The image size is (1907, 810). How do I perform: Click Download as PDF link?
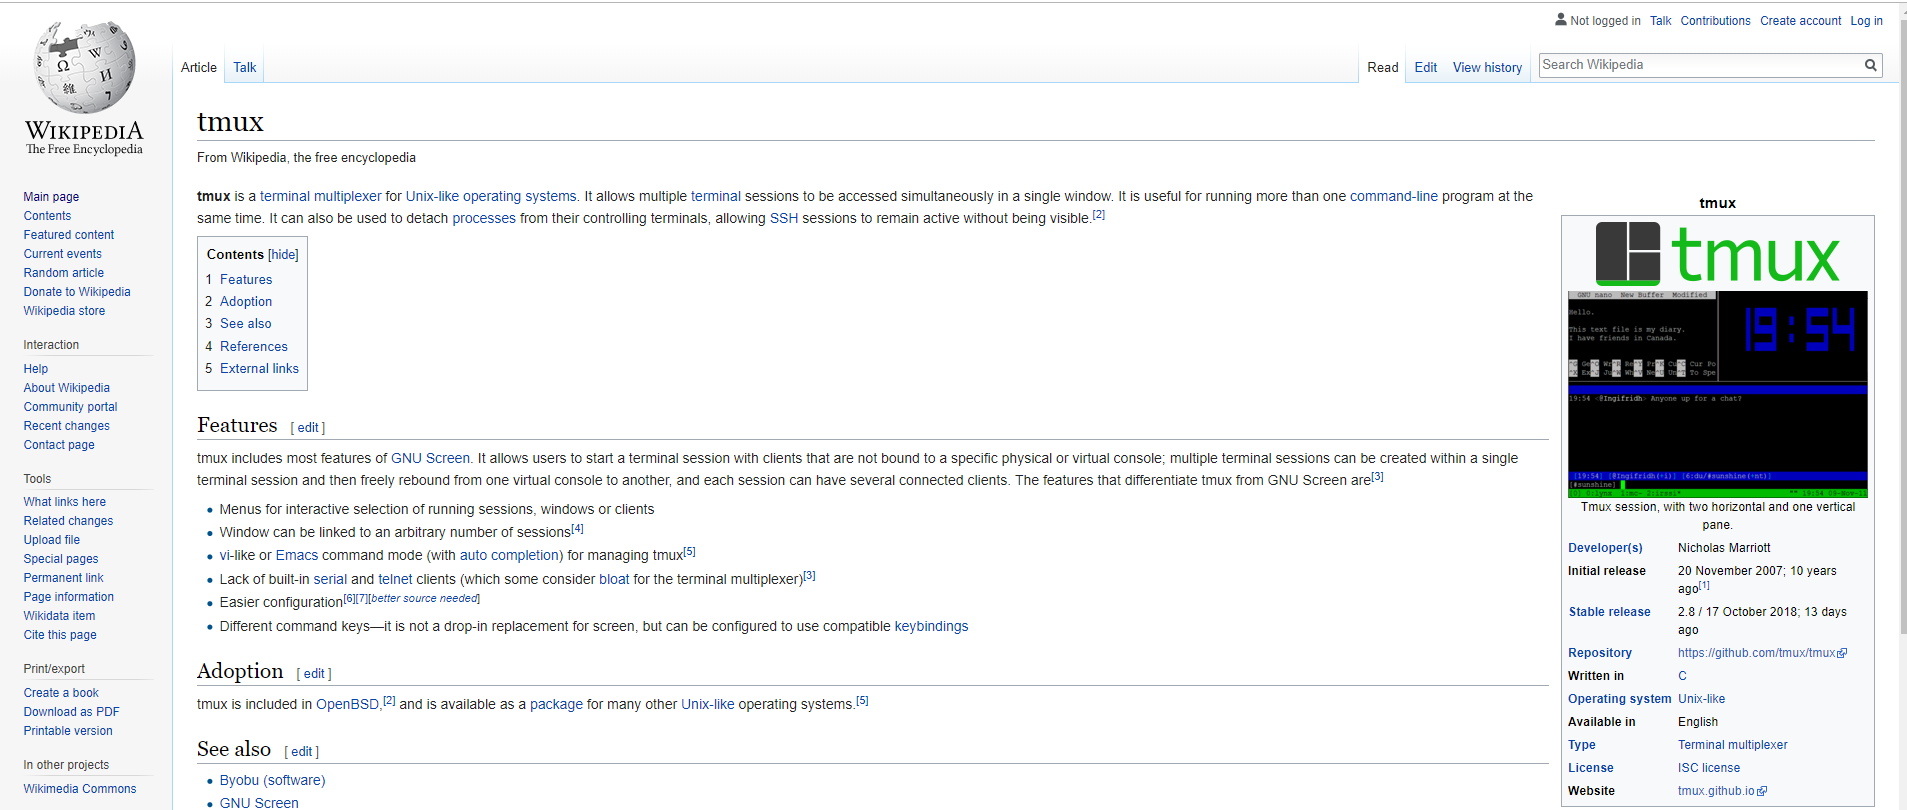click(71, 712)
